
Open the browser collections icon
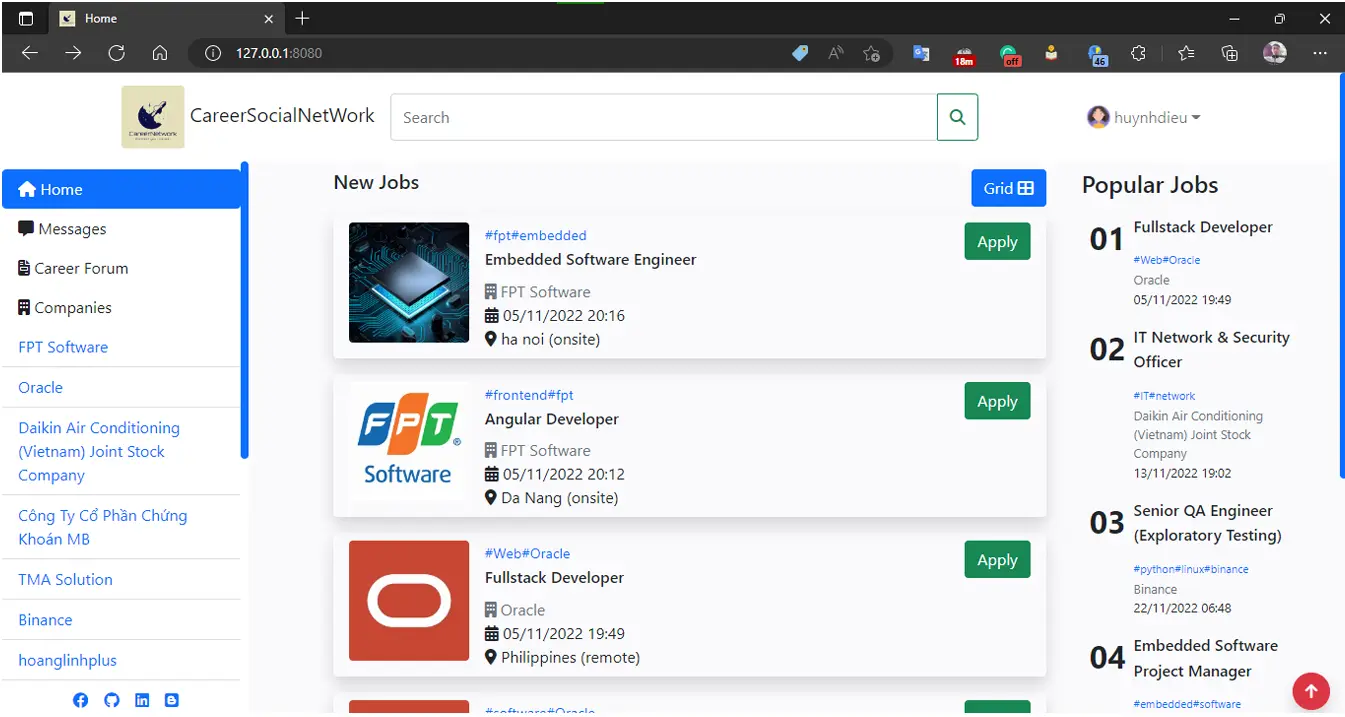click(1230, 53)
